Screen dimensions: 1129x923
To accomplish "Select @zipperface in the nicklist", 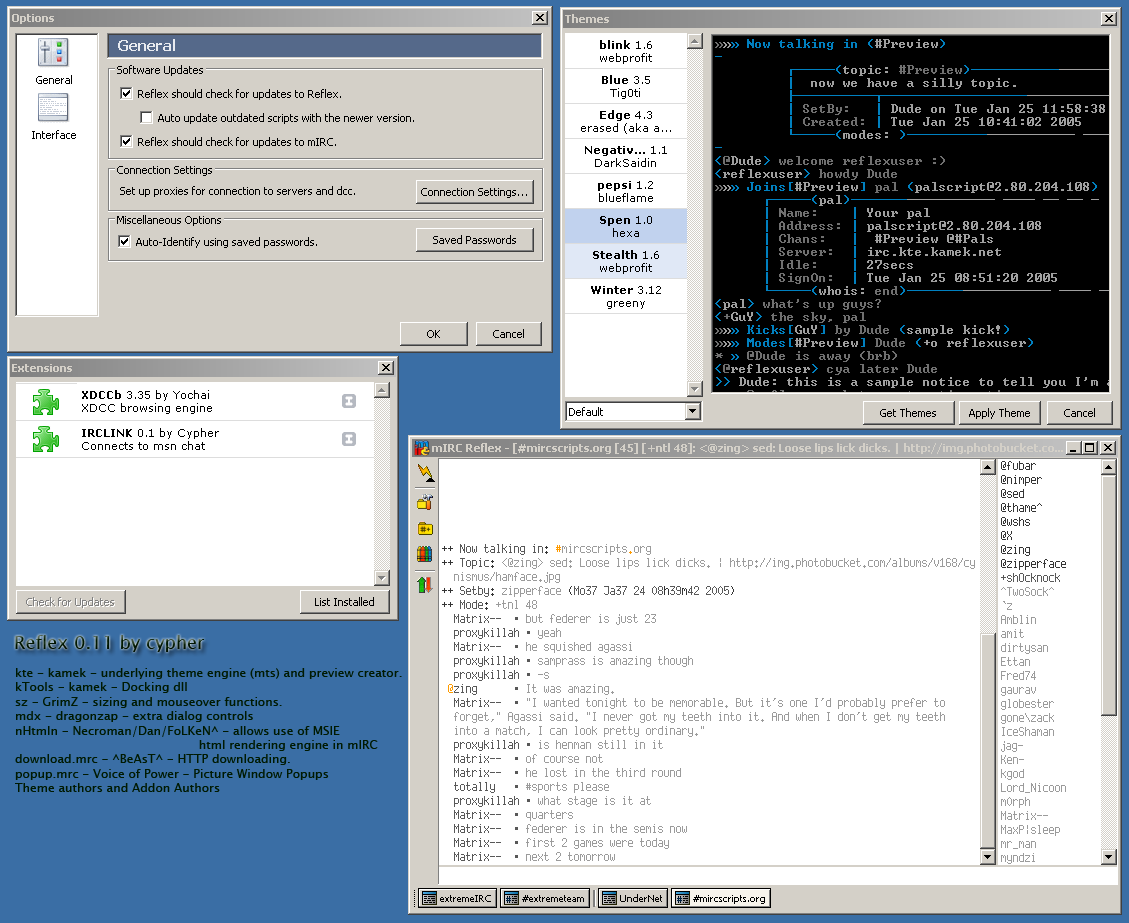I will click(1033, 564).
